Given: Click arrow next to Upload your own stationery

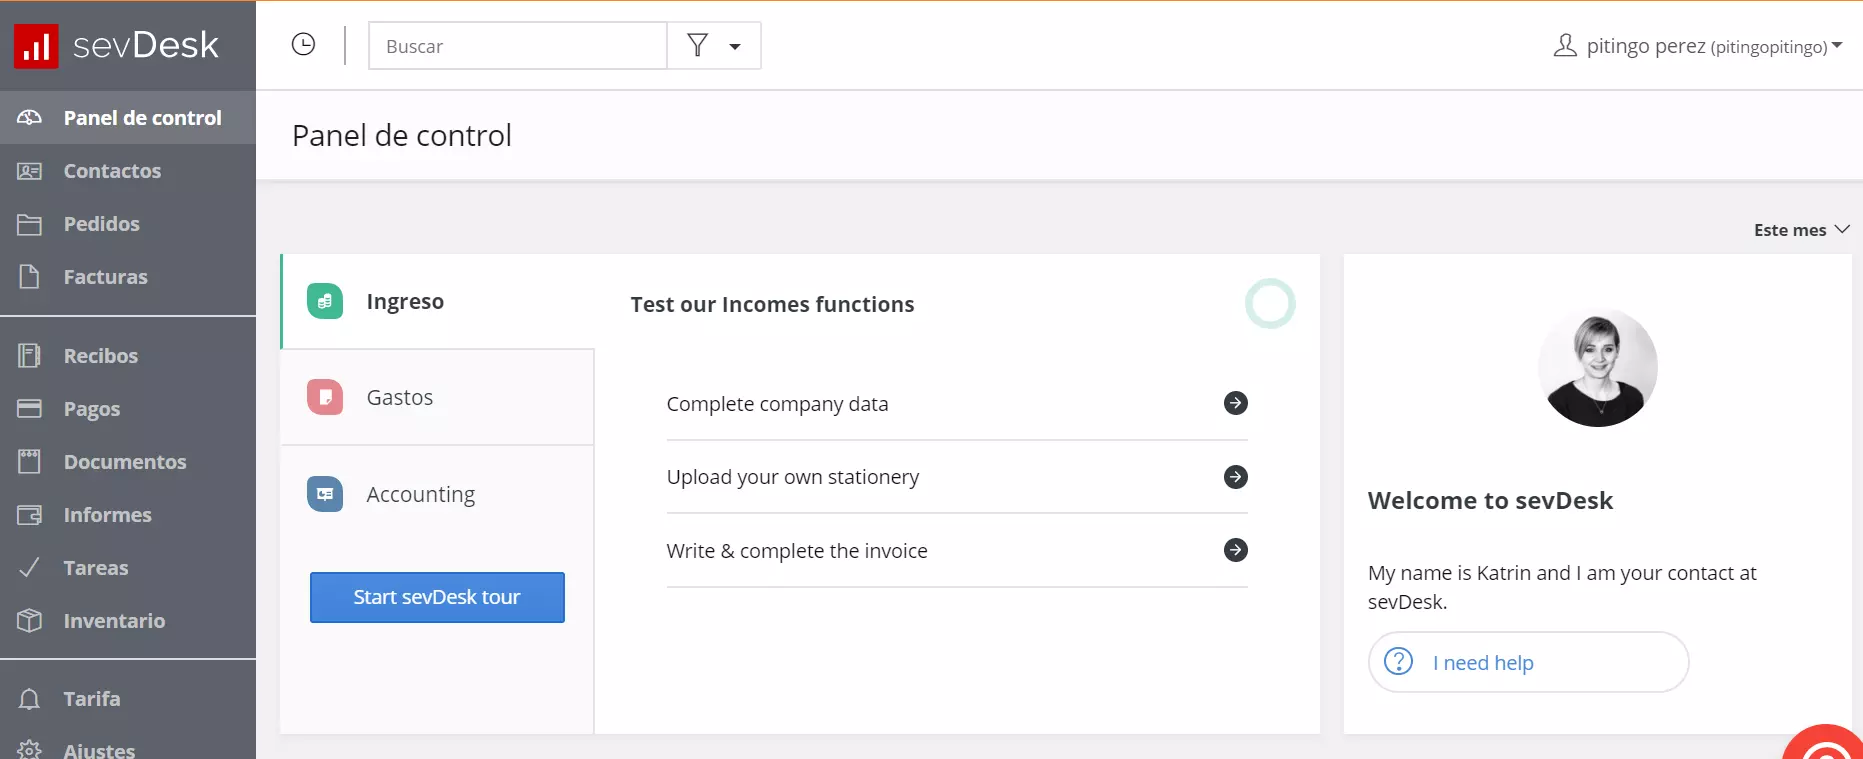Looking at the screenshot, I should click(x=1236, y=477).
